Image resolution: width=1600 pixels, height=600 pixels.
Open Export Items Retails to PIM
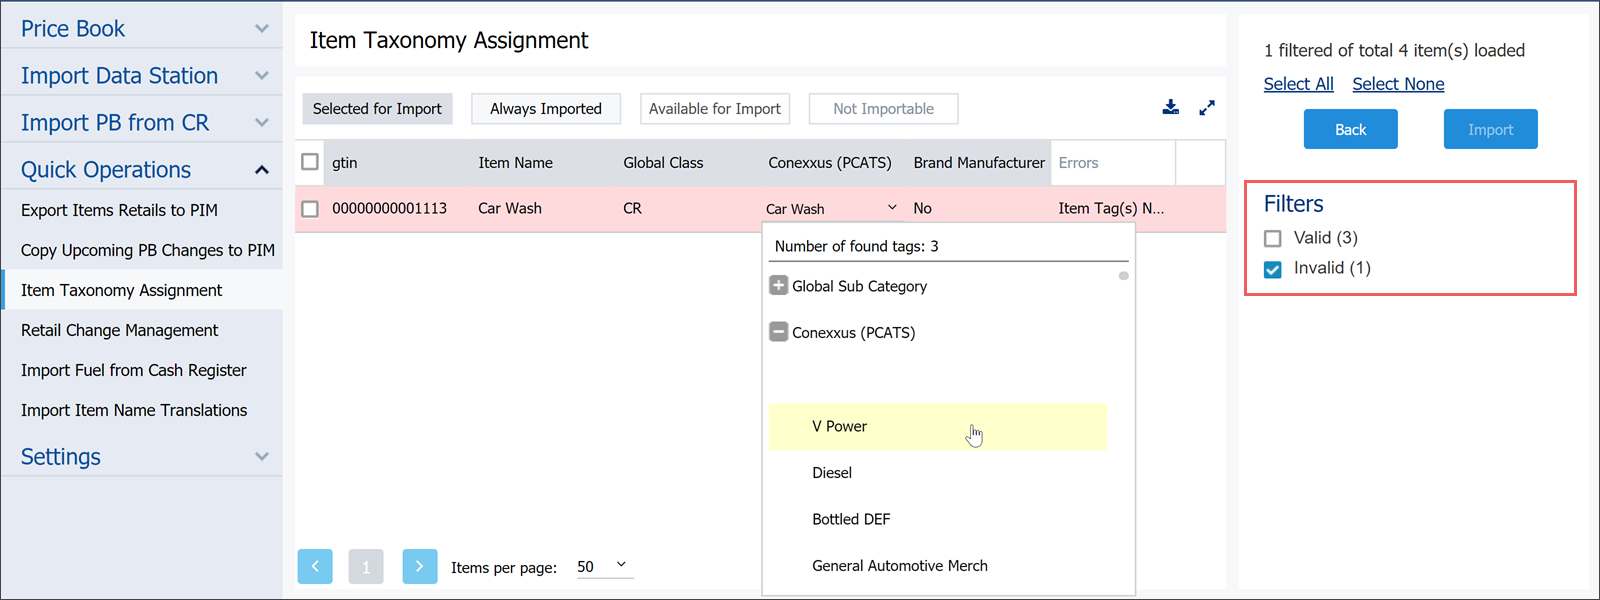119,210
